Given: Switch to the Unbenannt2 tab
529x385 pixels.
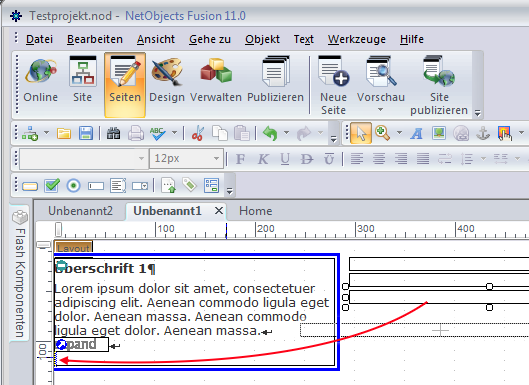Looking at the screenshot, I should point(80,211).
